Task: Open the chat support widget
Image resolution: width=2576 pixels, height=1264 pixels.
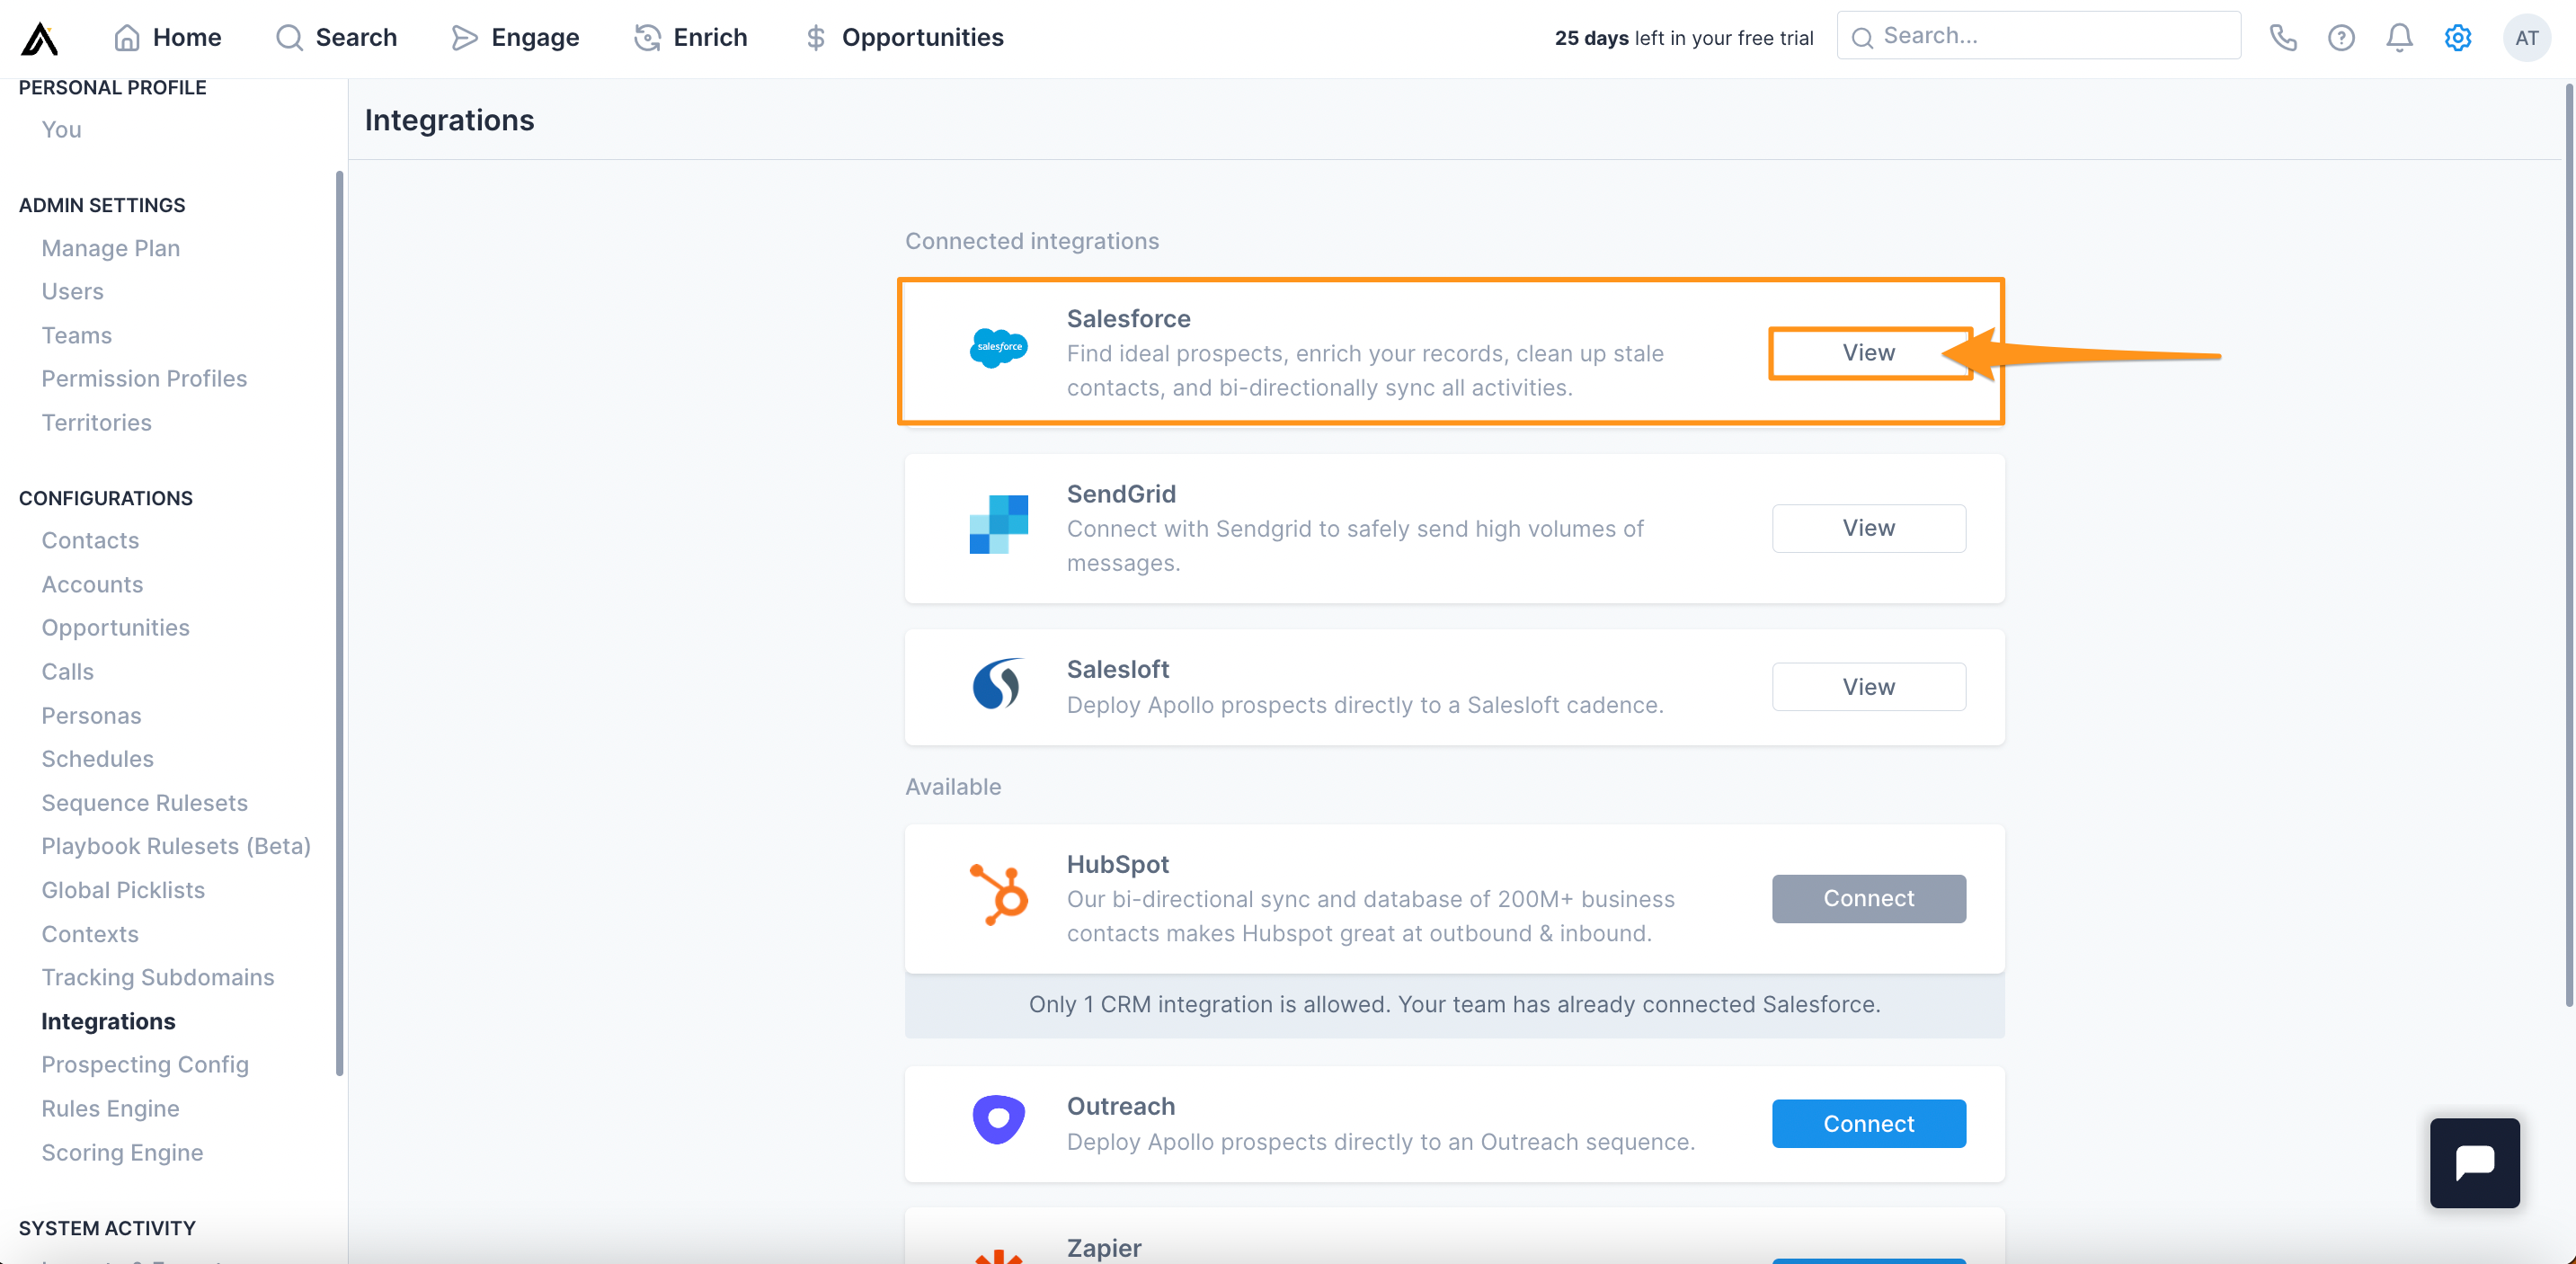Action: pyautogui.click(x=2475, y=1162)
